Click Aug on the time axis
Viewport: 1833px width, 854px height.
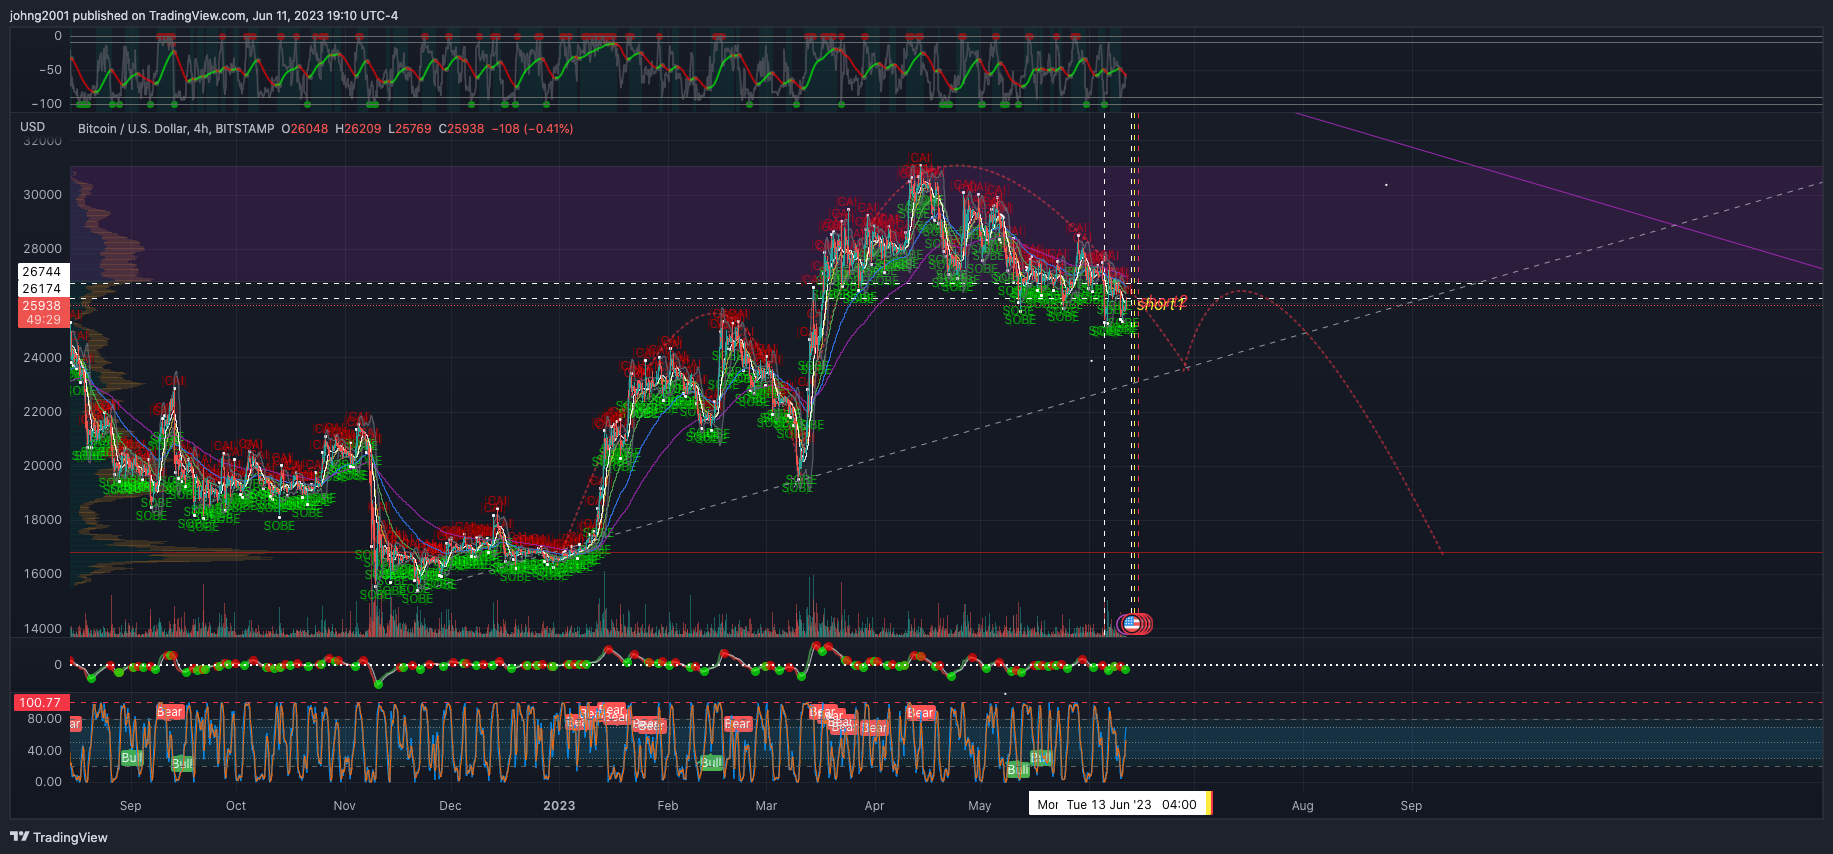[1302, 806]
